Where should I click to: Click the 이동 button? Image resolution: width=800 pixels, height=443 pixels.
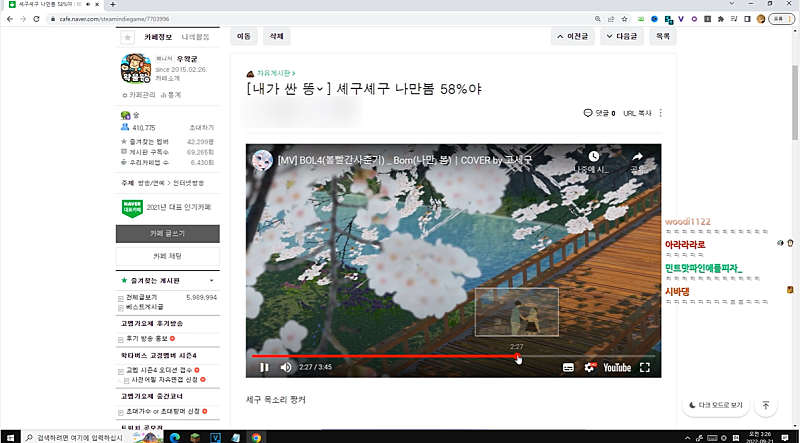coord(244,37)
